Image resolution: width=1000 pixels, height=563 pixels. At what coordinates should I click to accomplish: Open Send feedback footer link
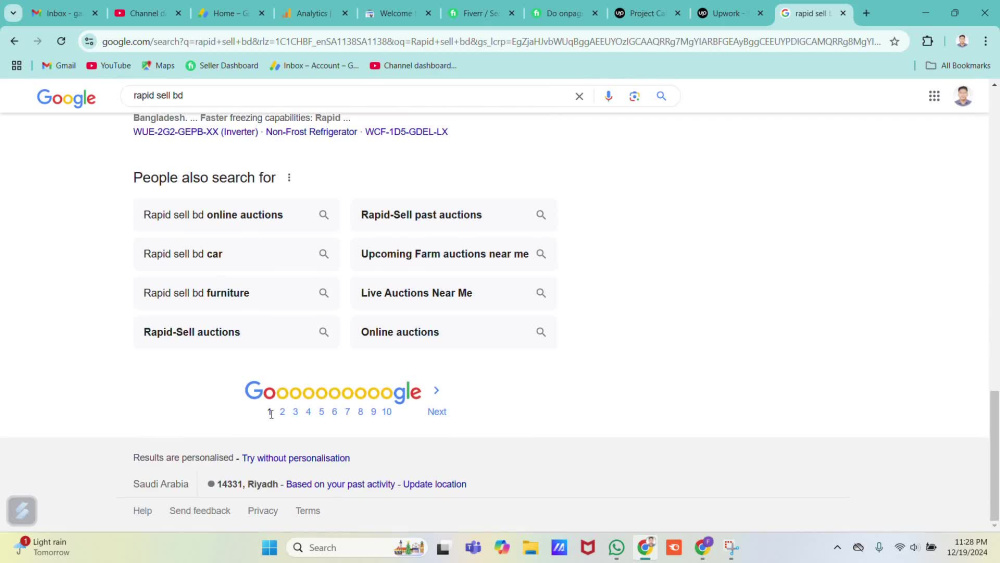tap(200, 511)
